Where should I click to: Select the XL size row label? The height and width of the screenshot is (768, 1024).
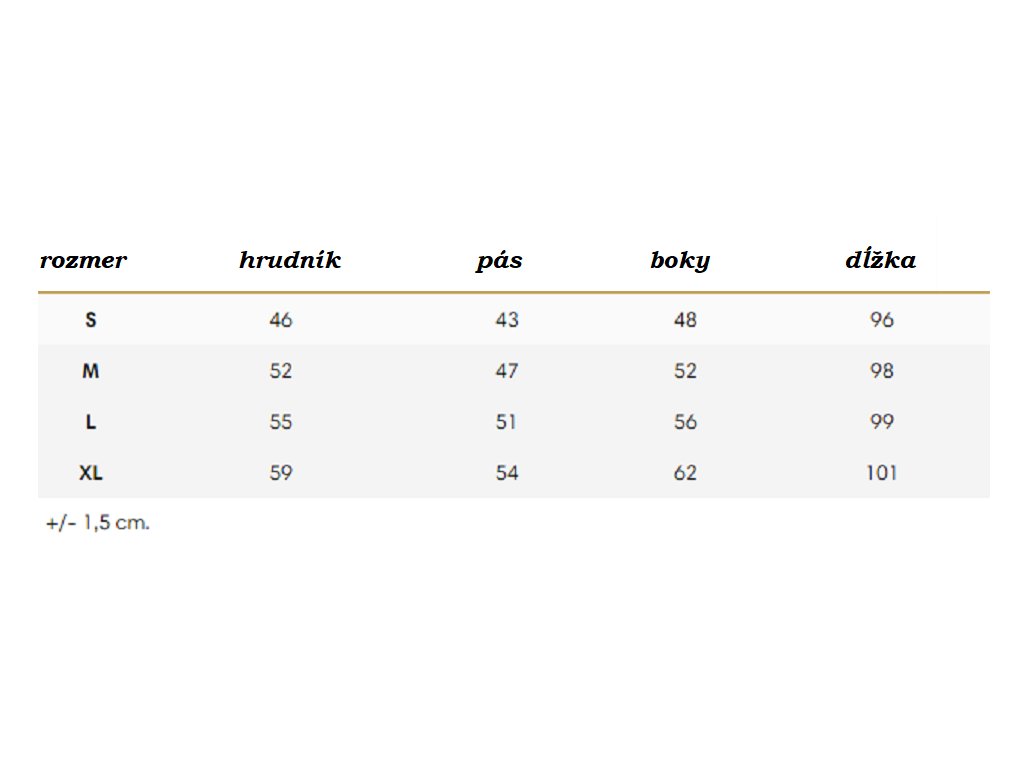coord(91,473)
